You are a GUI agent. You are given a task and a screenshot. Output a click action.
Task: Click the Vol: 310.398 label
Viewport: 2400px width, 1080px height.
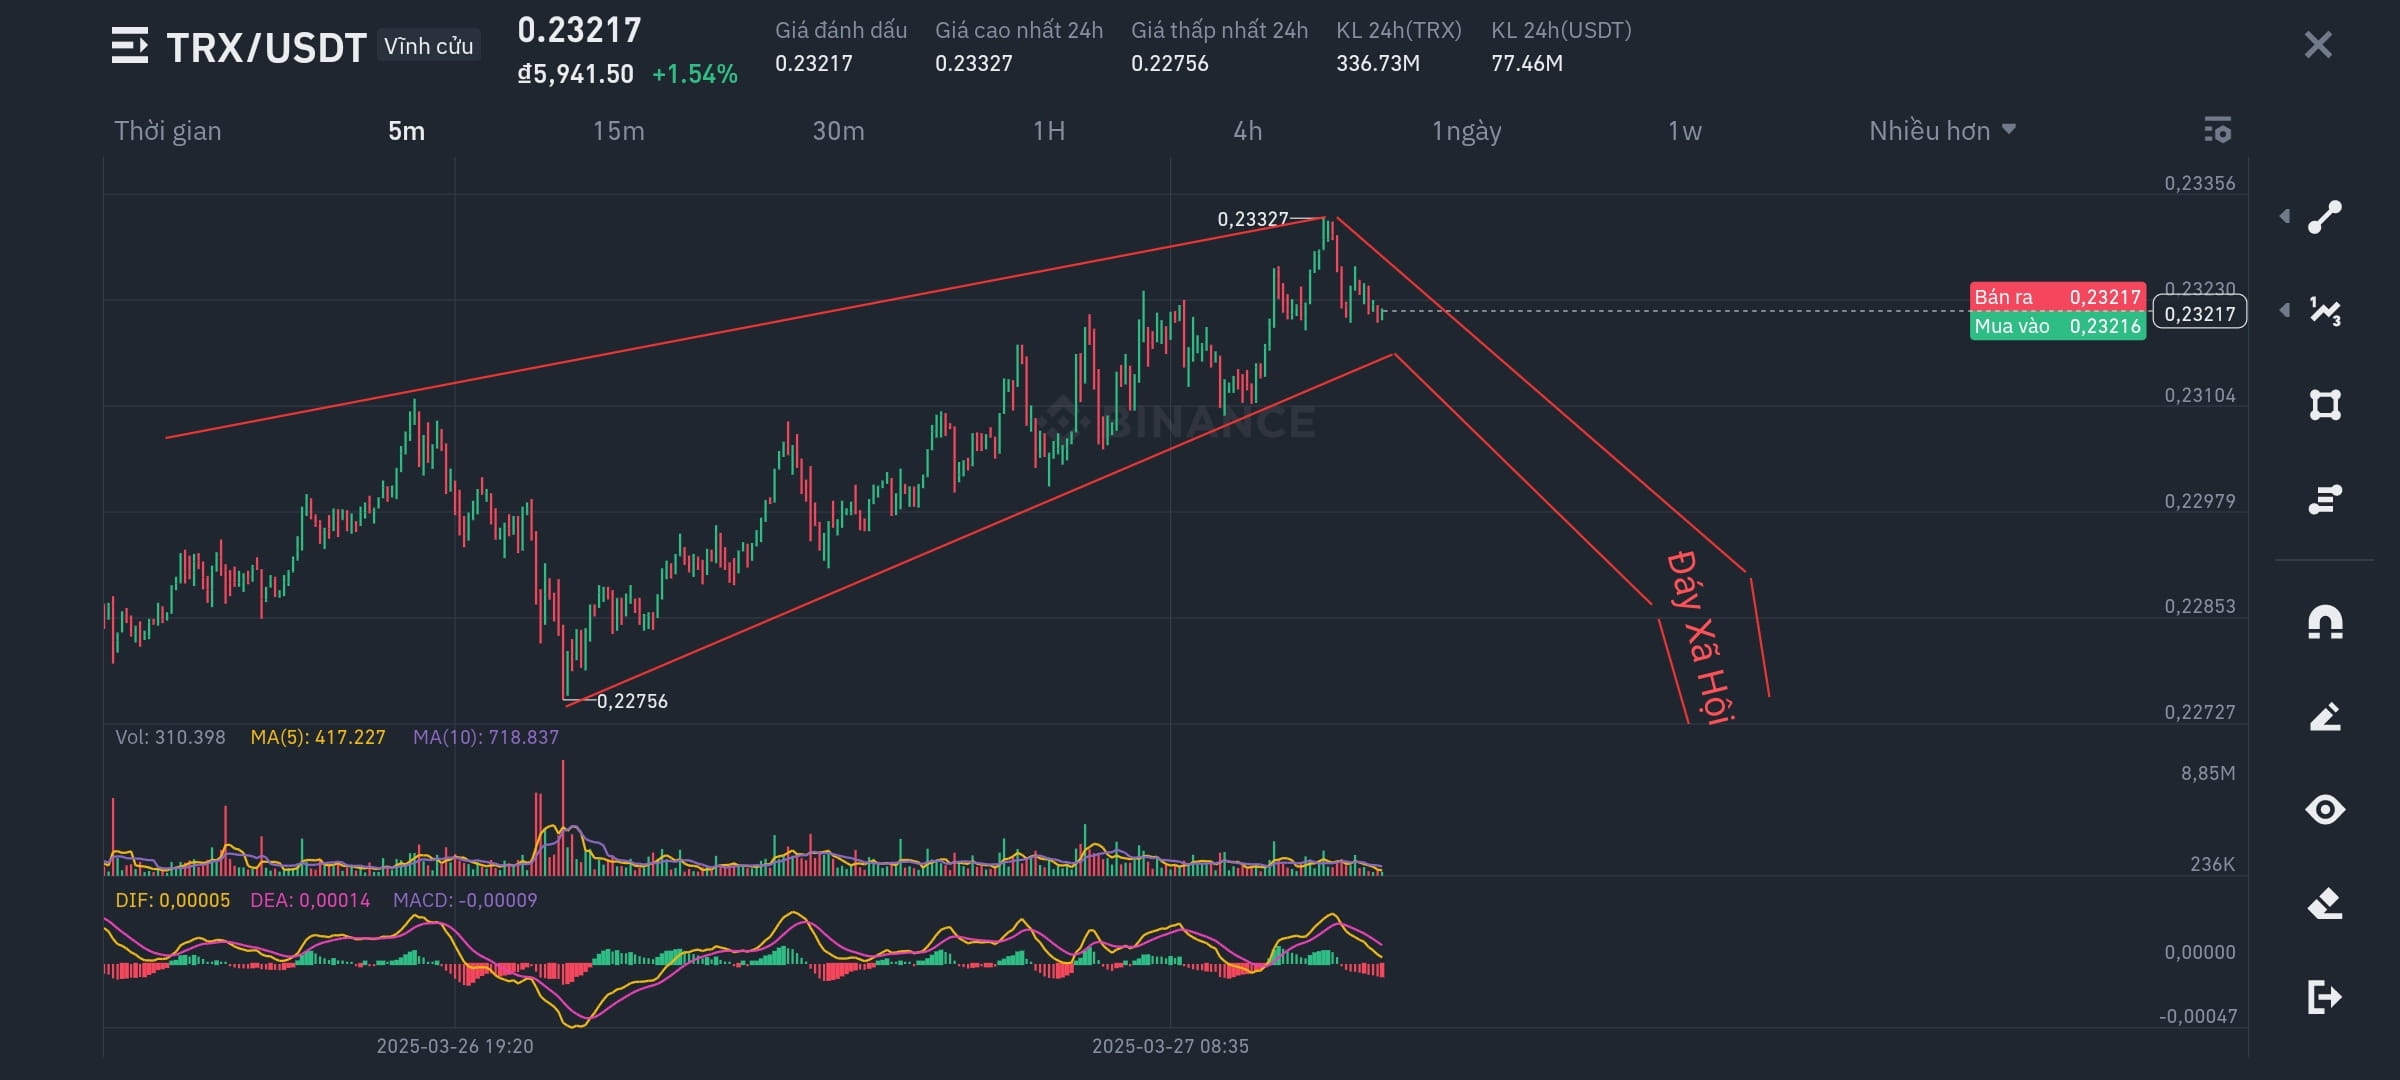click(170, 737)
